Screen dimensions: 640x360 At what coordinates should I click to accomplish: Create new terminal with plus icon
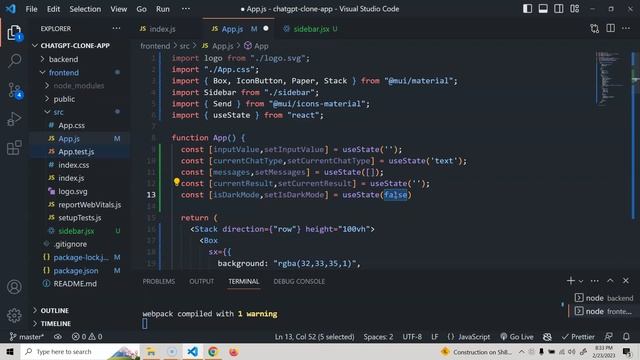[x=571, y=280]
